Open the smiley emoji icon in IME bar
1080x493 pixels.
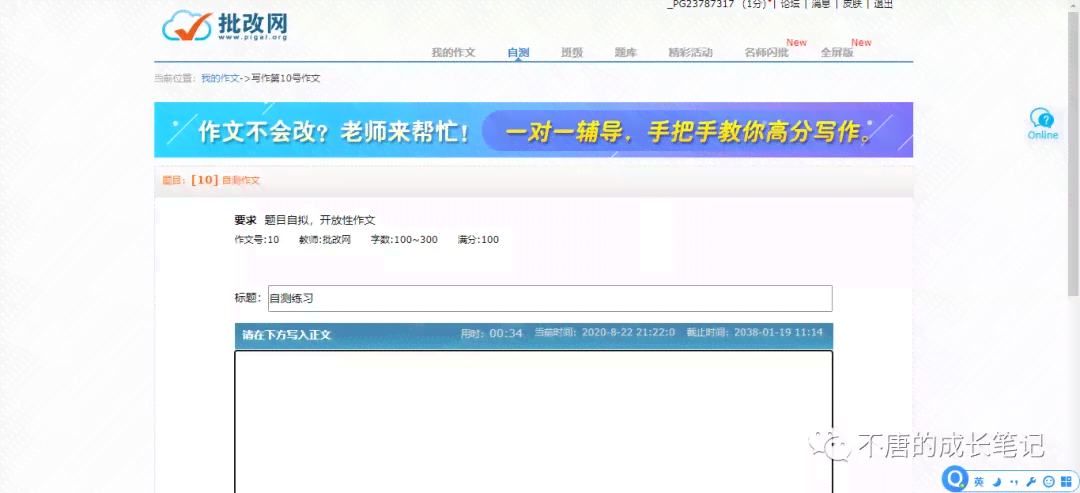point(1049,481)
